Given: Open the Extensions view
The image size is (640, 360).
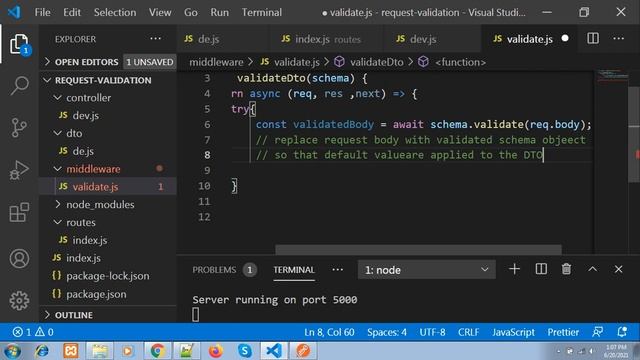Looking at the screenshot, I should [x=19, y=212].
